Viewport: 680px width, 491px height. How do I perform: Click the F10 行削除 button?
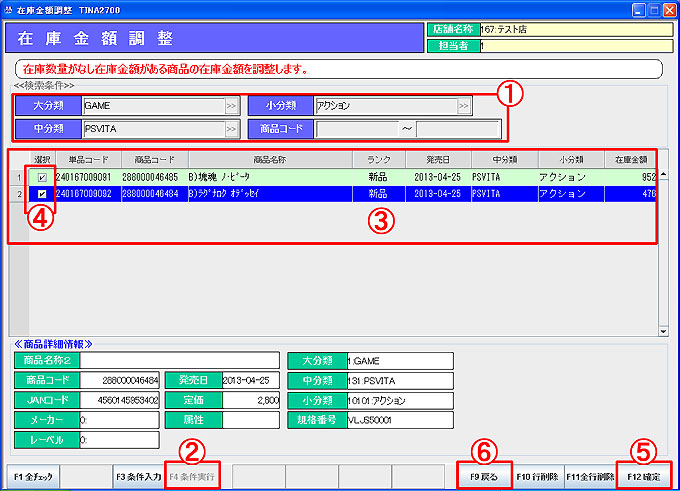[537, 476]
